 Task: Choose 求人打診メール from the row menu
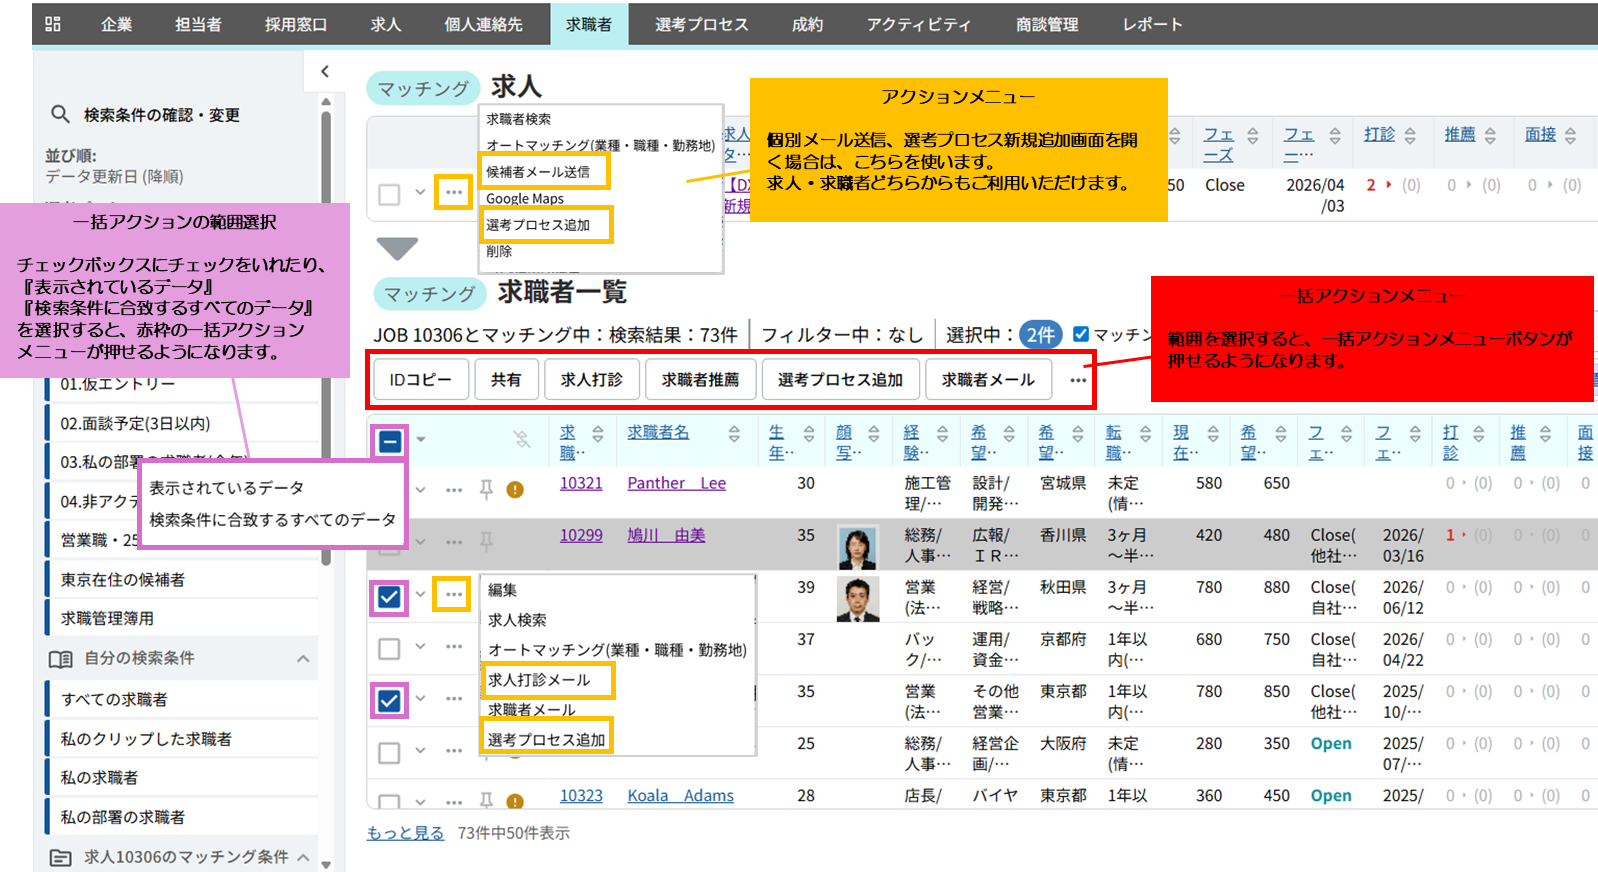click(539, 680)
